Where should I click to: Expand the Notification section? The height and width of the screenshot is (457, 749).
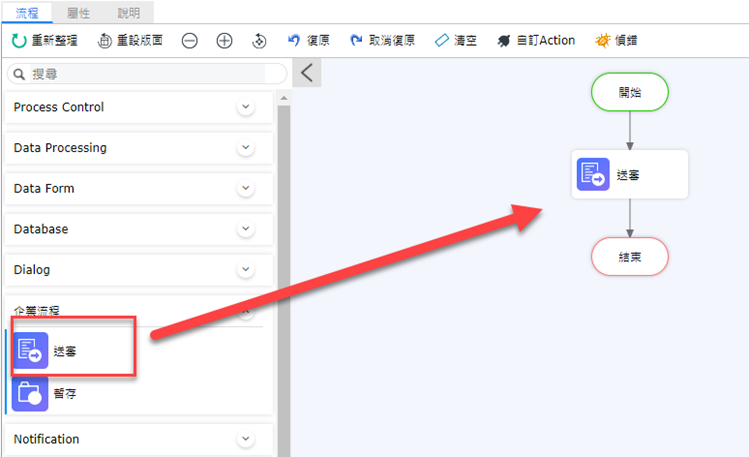click(x=246, y=439)
